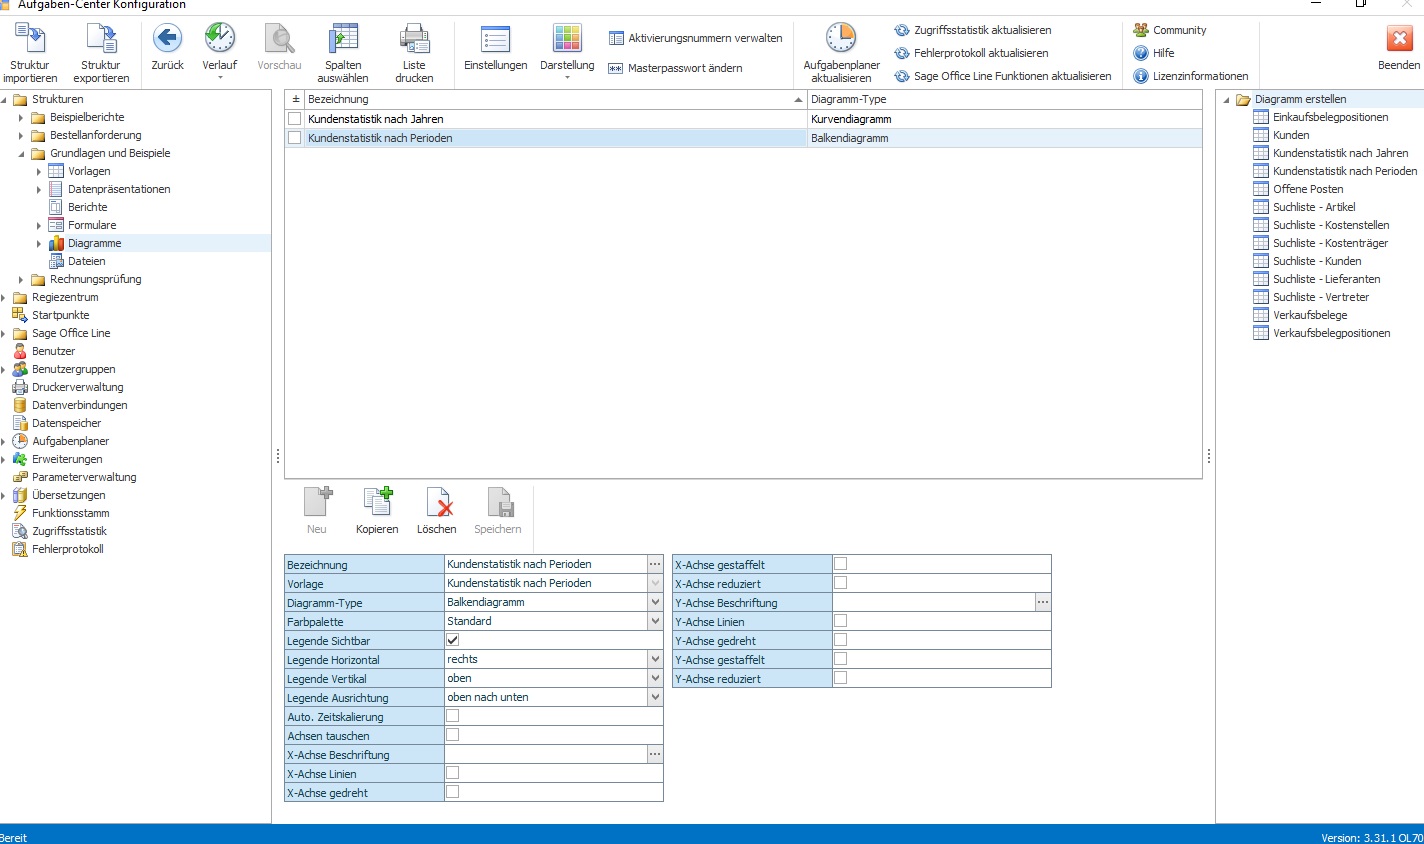Tick the X-Achse Linien checkbox
Image resolution: width=1424 pixels, height=844 pixels.
(x=453, y=773)
